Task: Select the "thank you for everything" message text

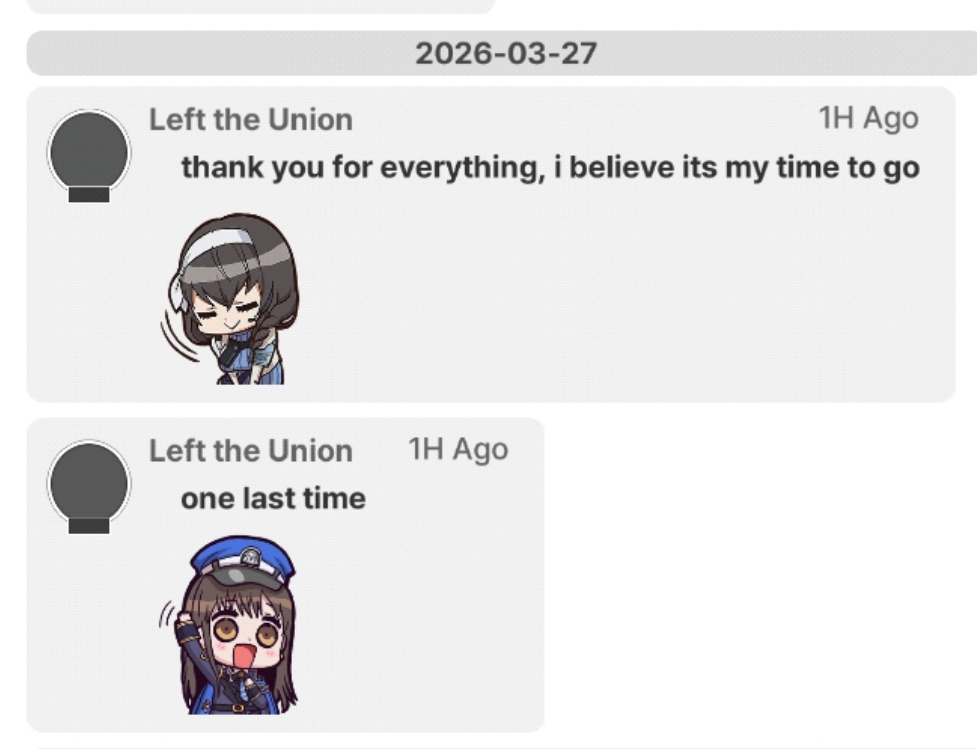Action: pos(550,168)
